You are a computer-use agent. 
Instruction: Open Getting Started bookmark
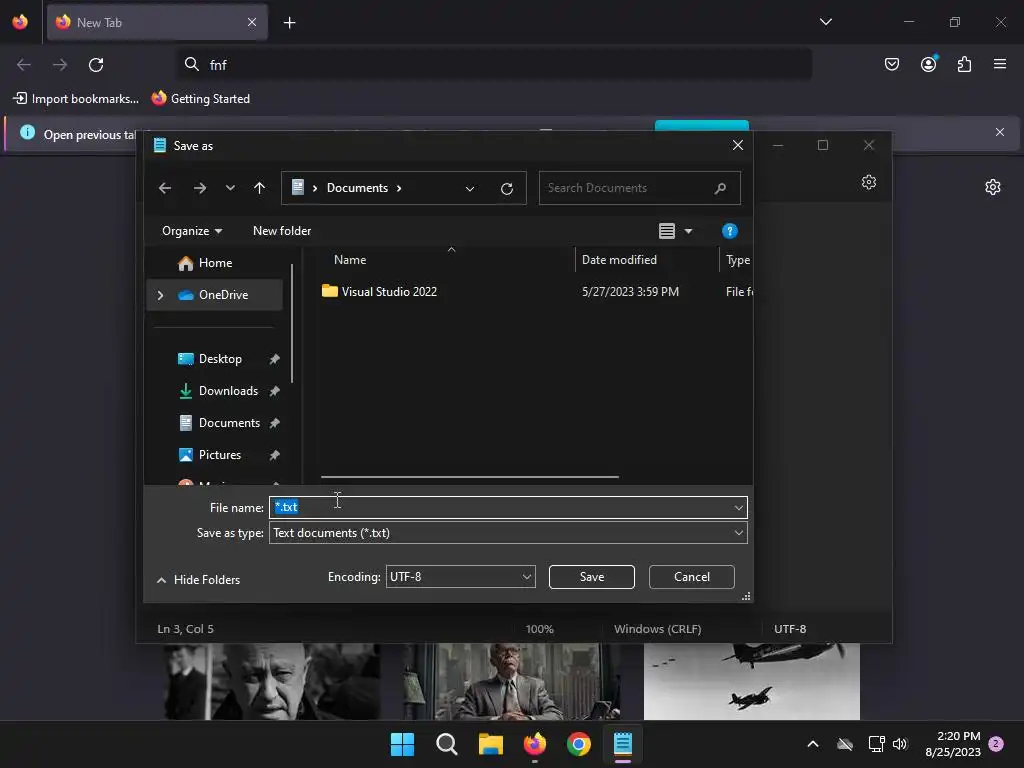tap(201, 99)
